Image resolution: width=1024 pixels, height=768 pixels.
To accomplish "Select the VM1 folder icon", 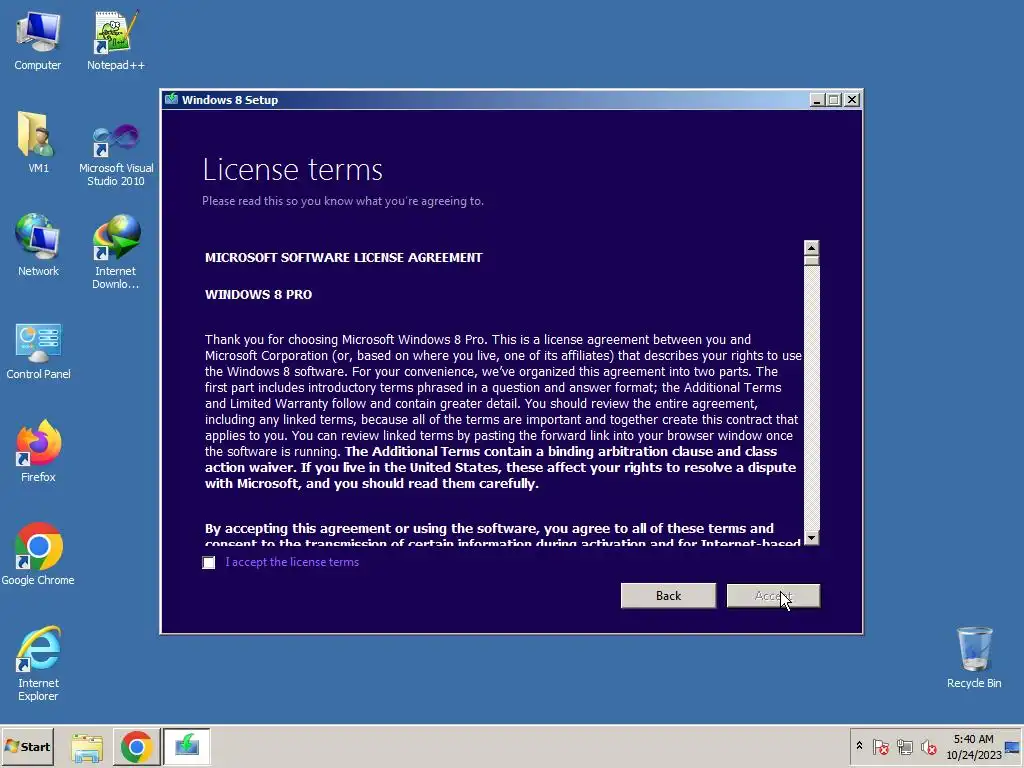I will pos(38,143).
